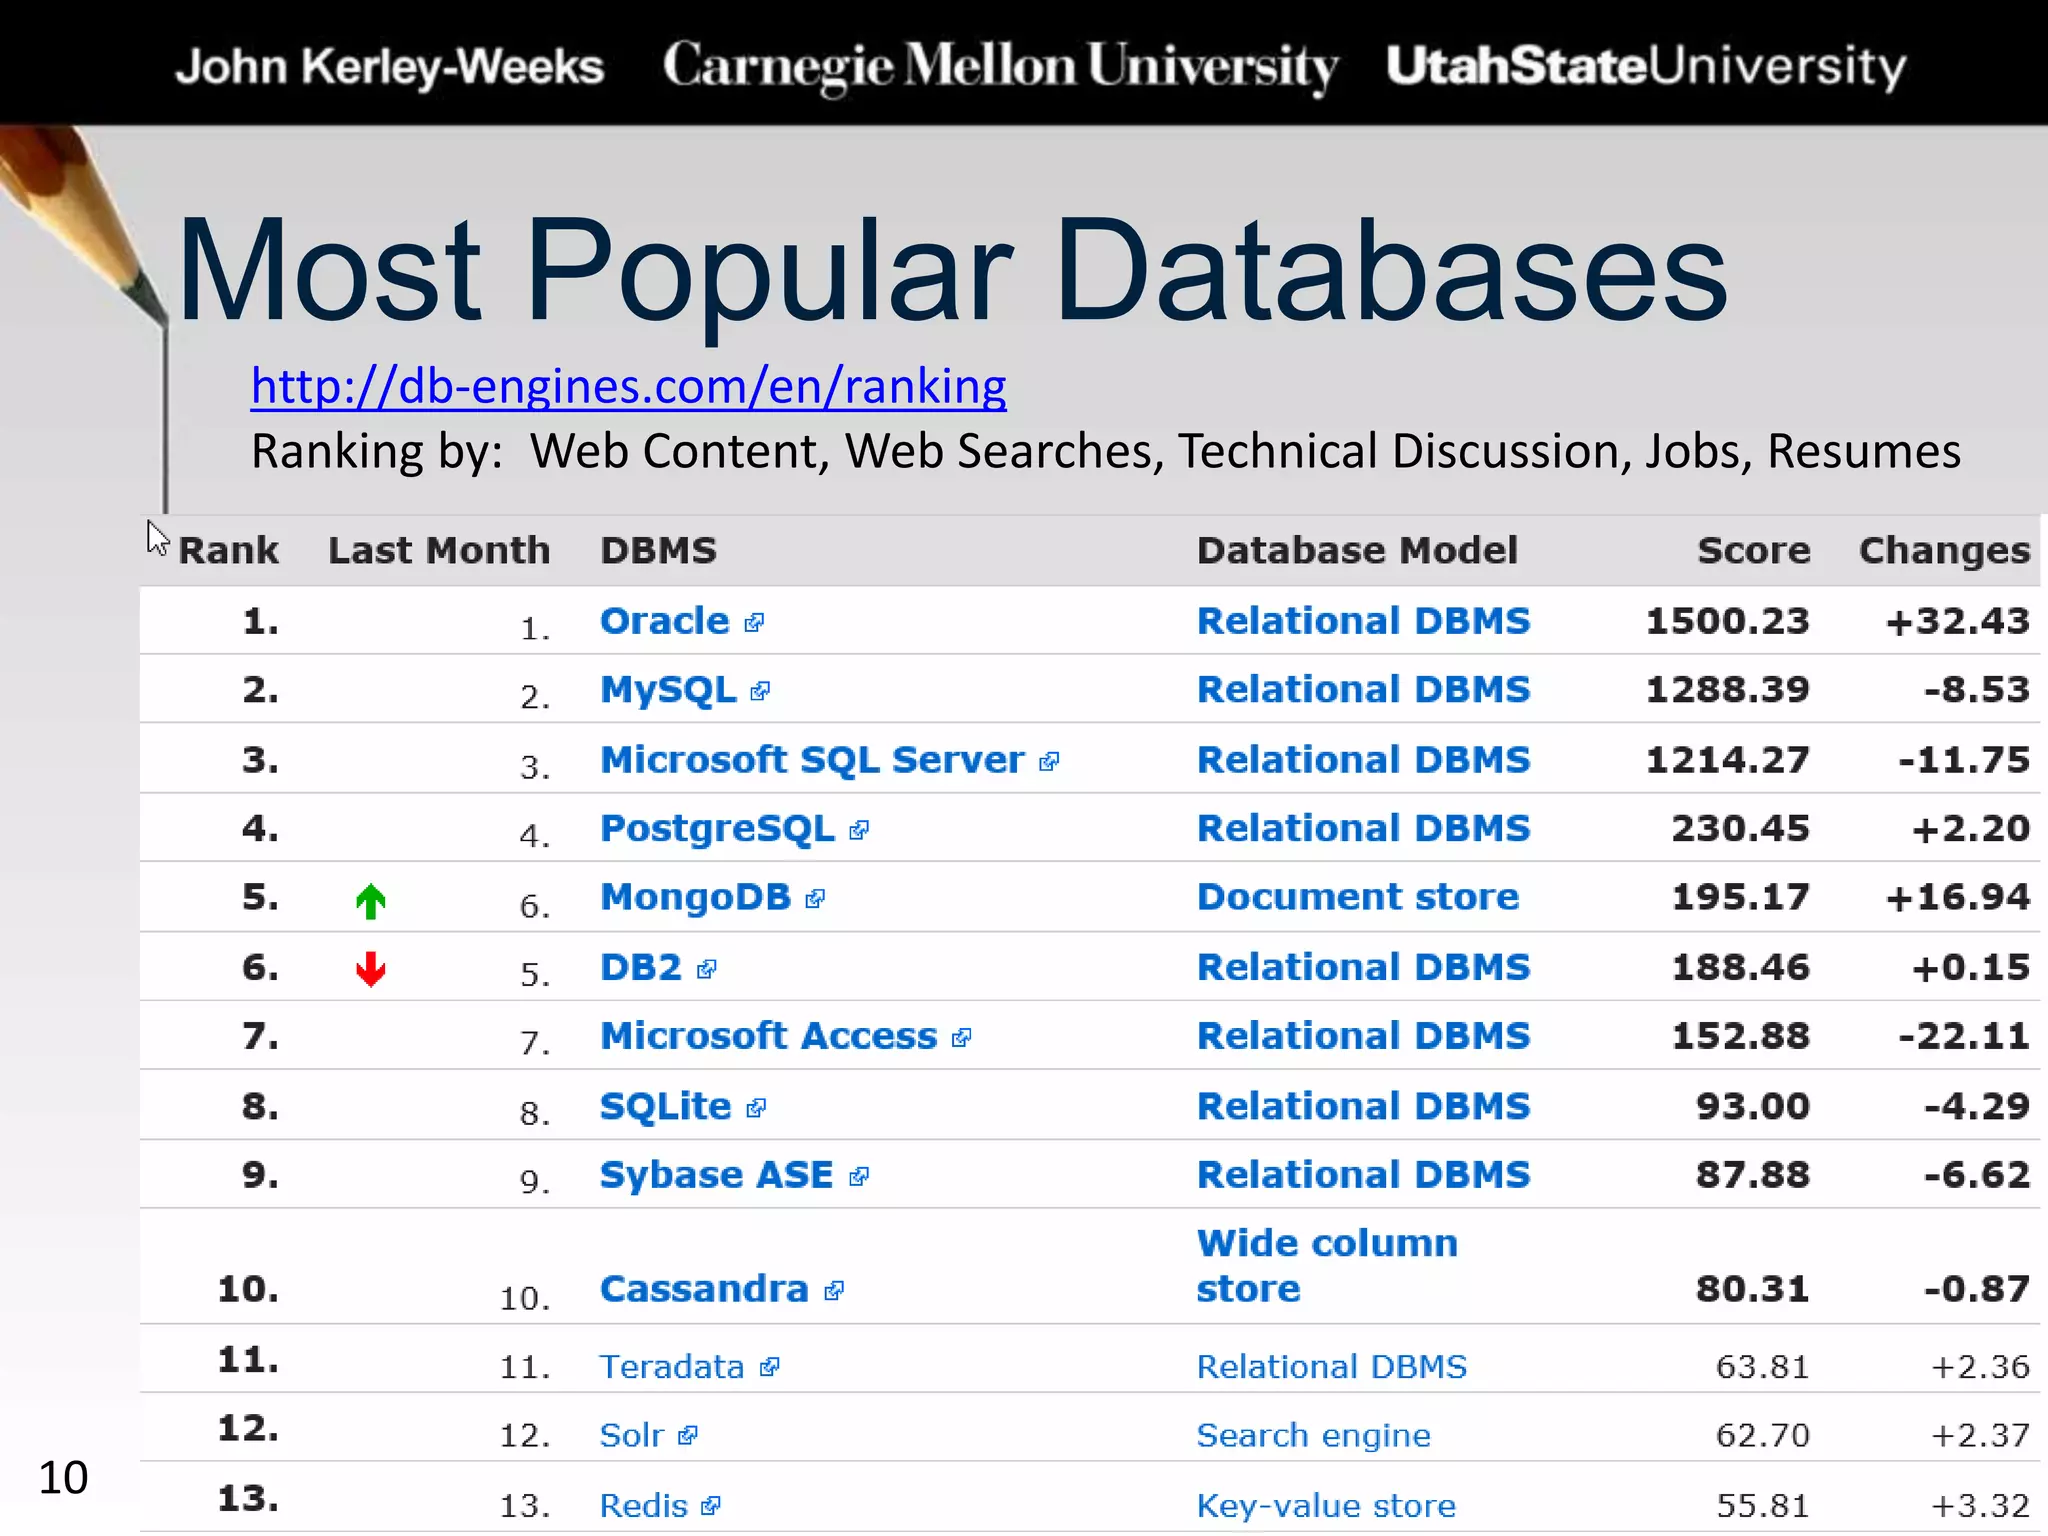Open the MySQL DBMS link

(667, 690)
